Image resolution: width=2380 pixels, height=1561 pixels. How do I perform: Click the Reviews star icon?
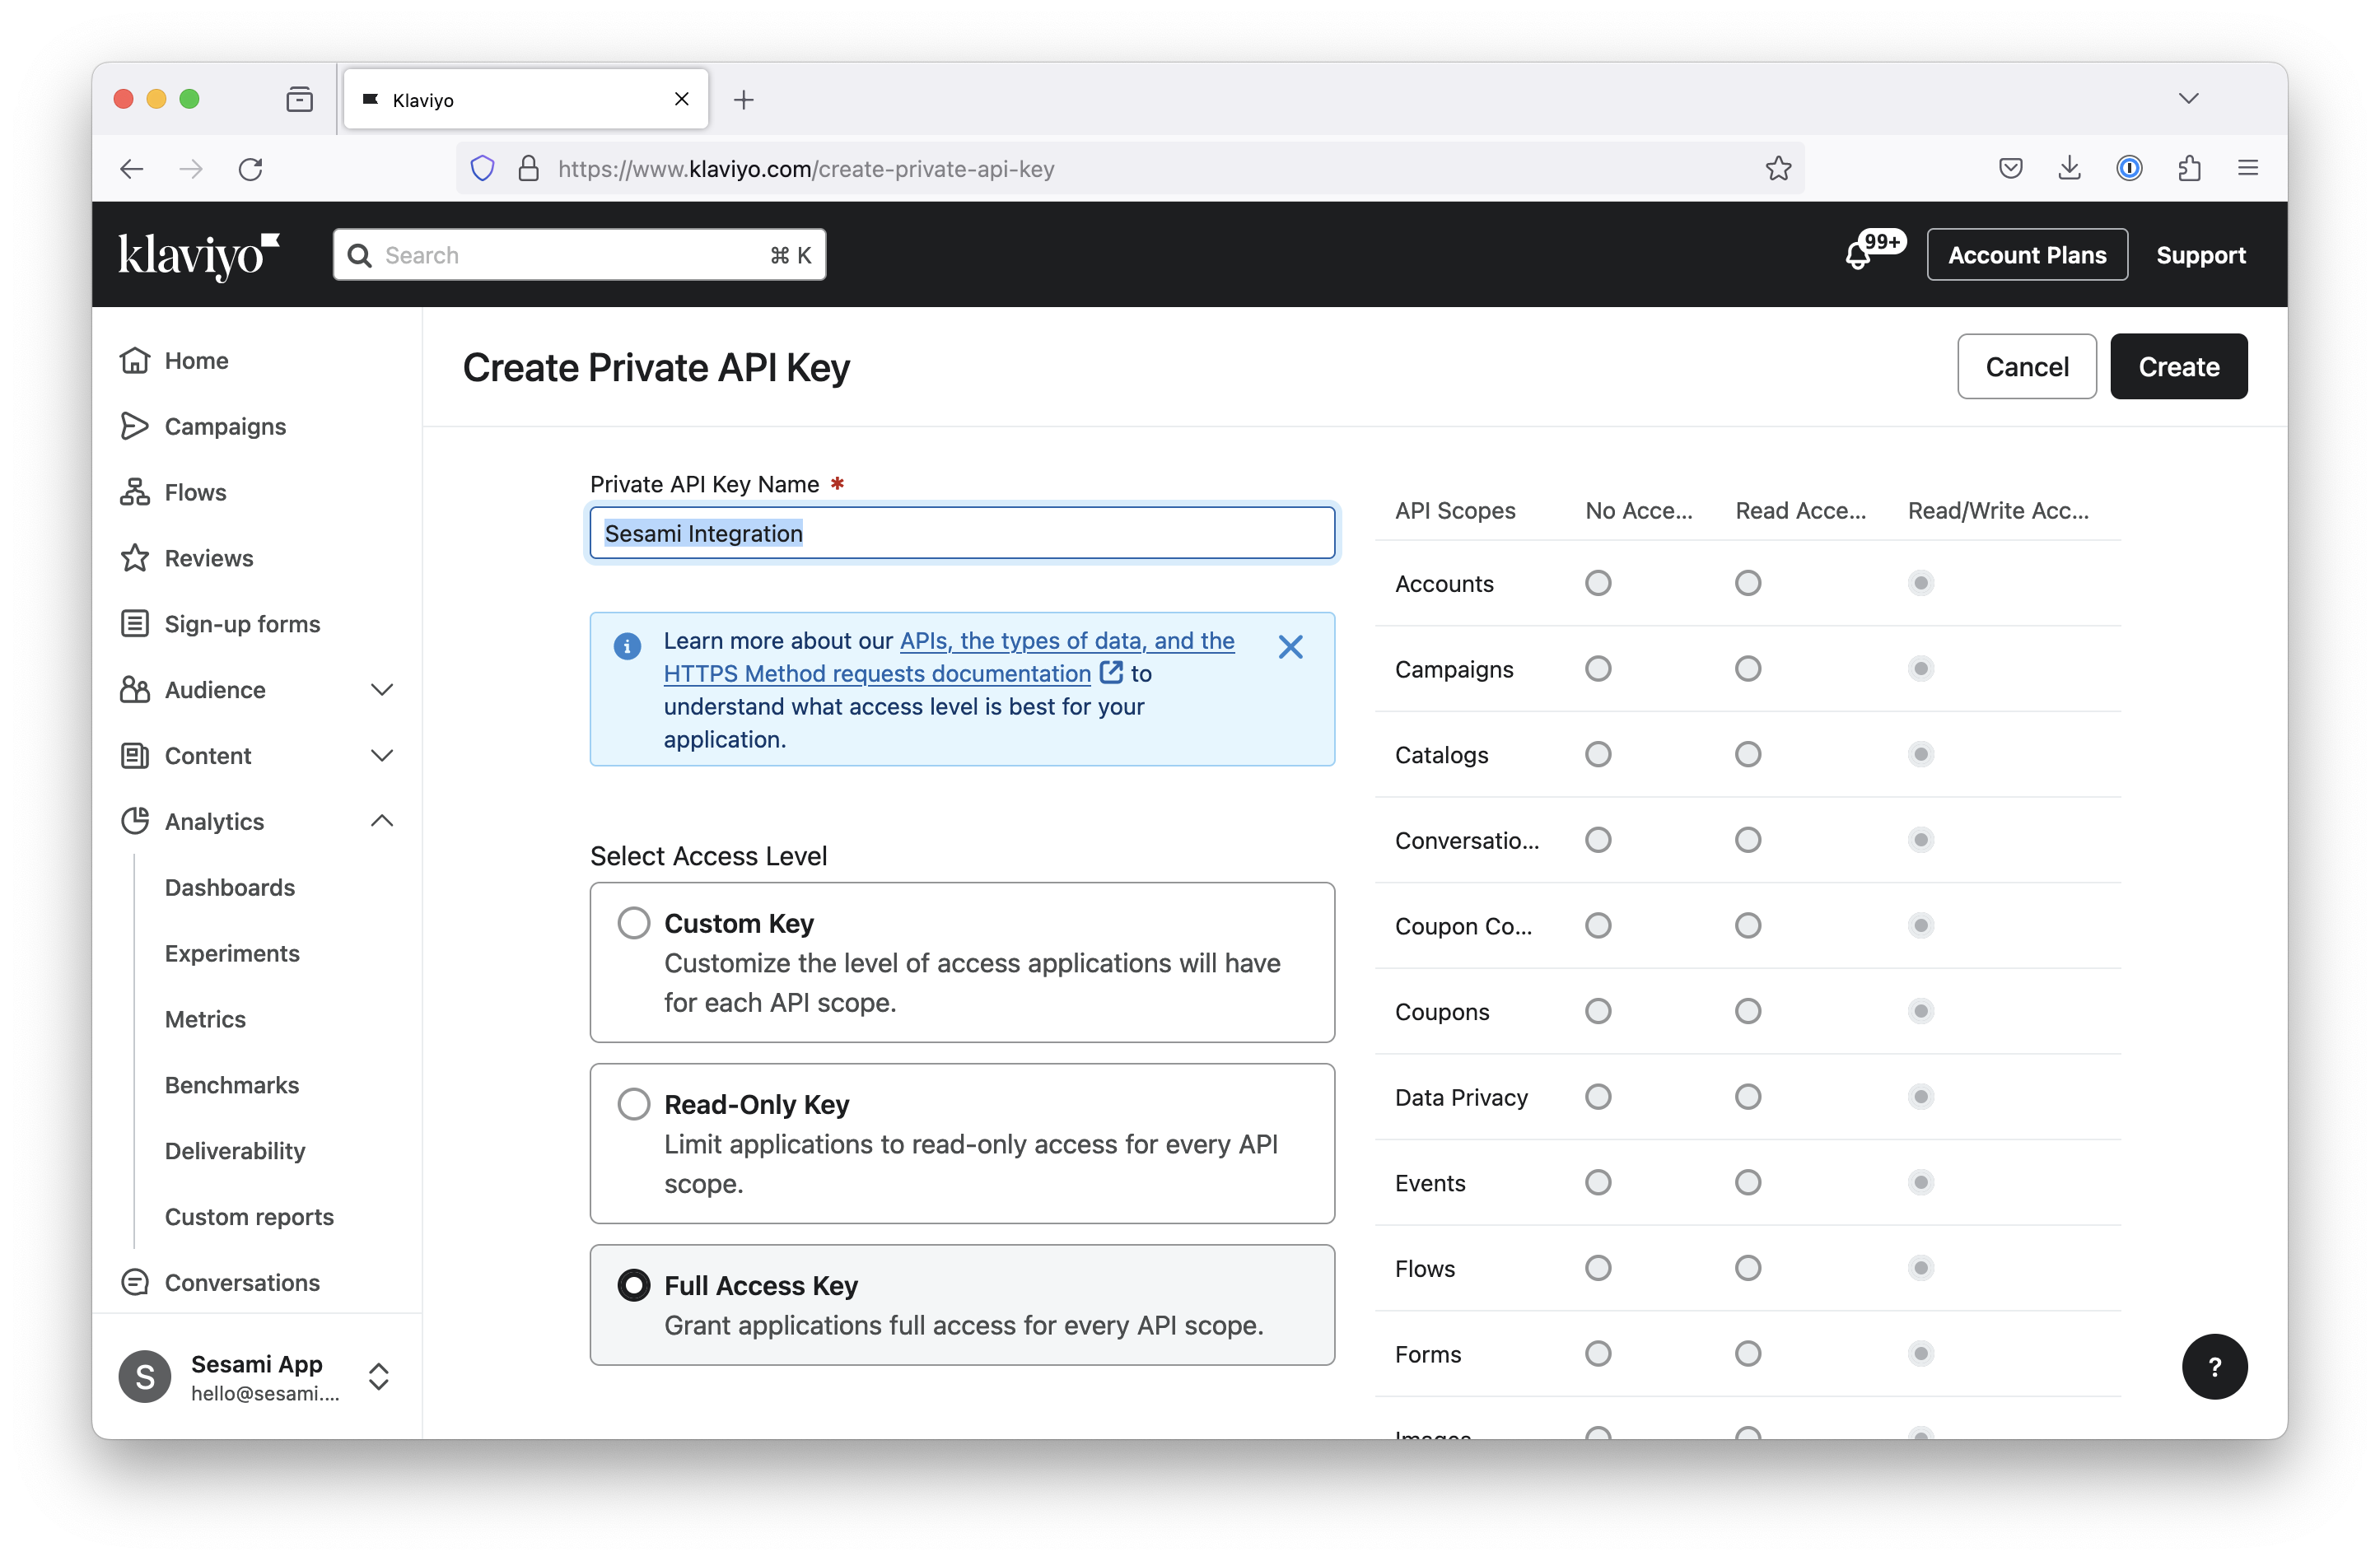[x=135, y=558]
